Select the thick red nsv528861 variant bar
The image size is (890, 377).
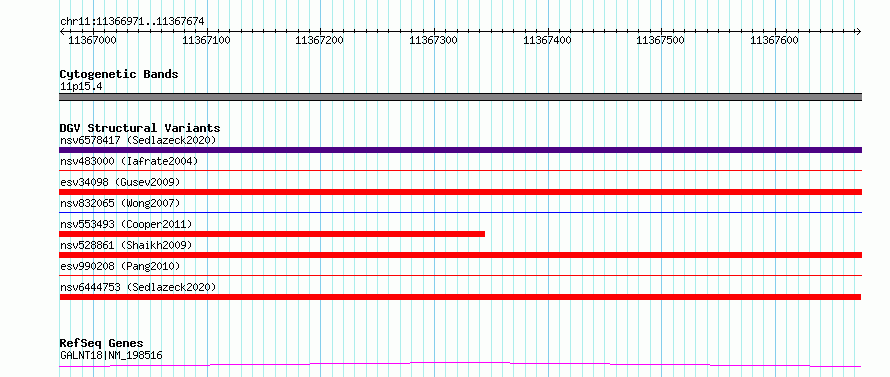460,255
